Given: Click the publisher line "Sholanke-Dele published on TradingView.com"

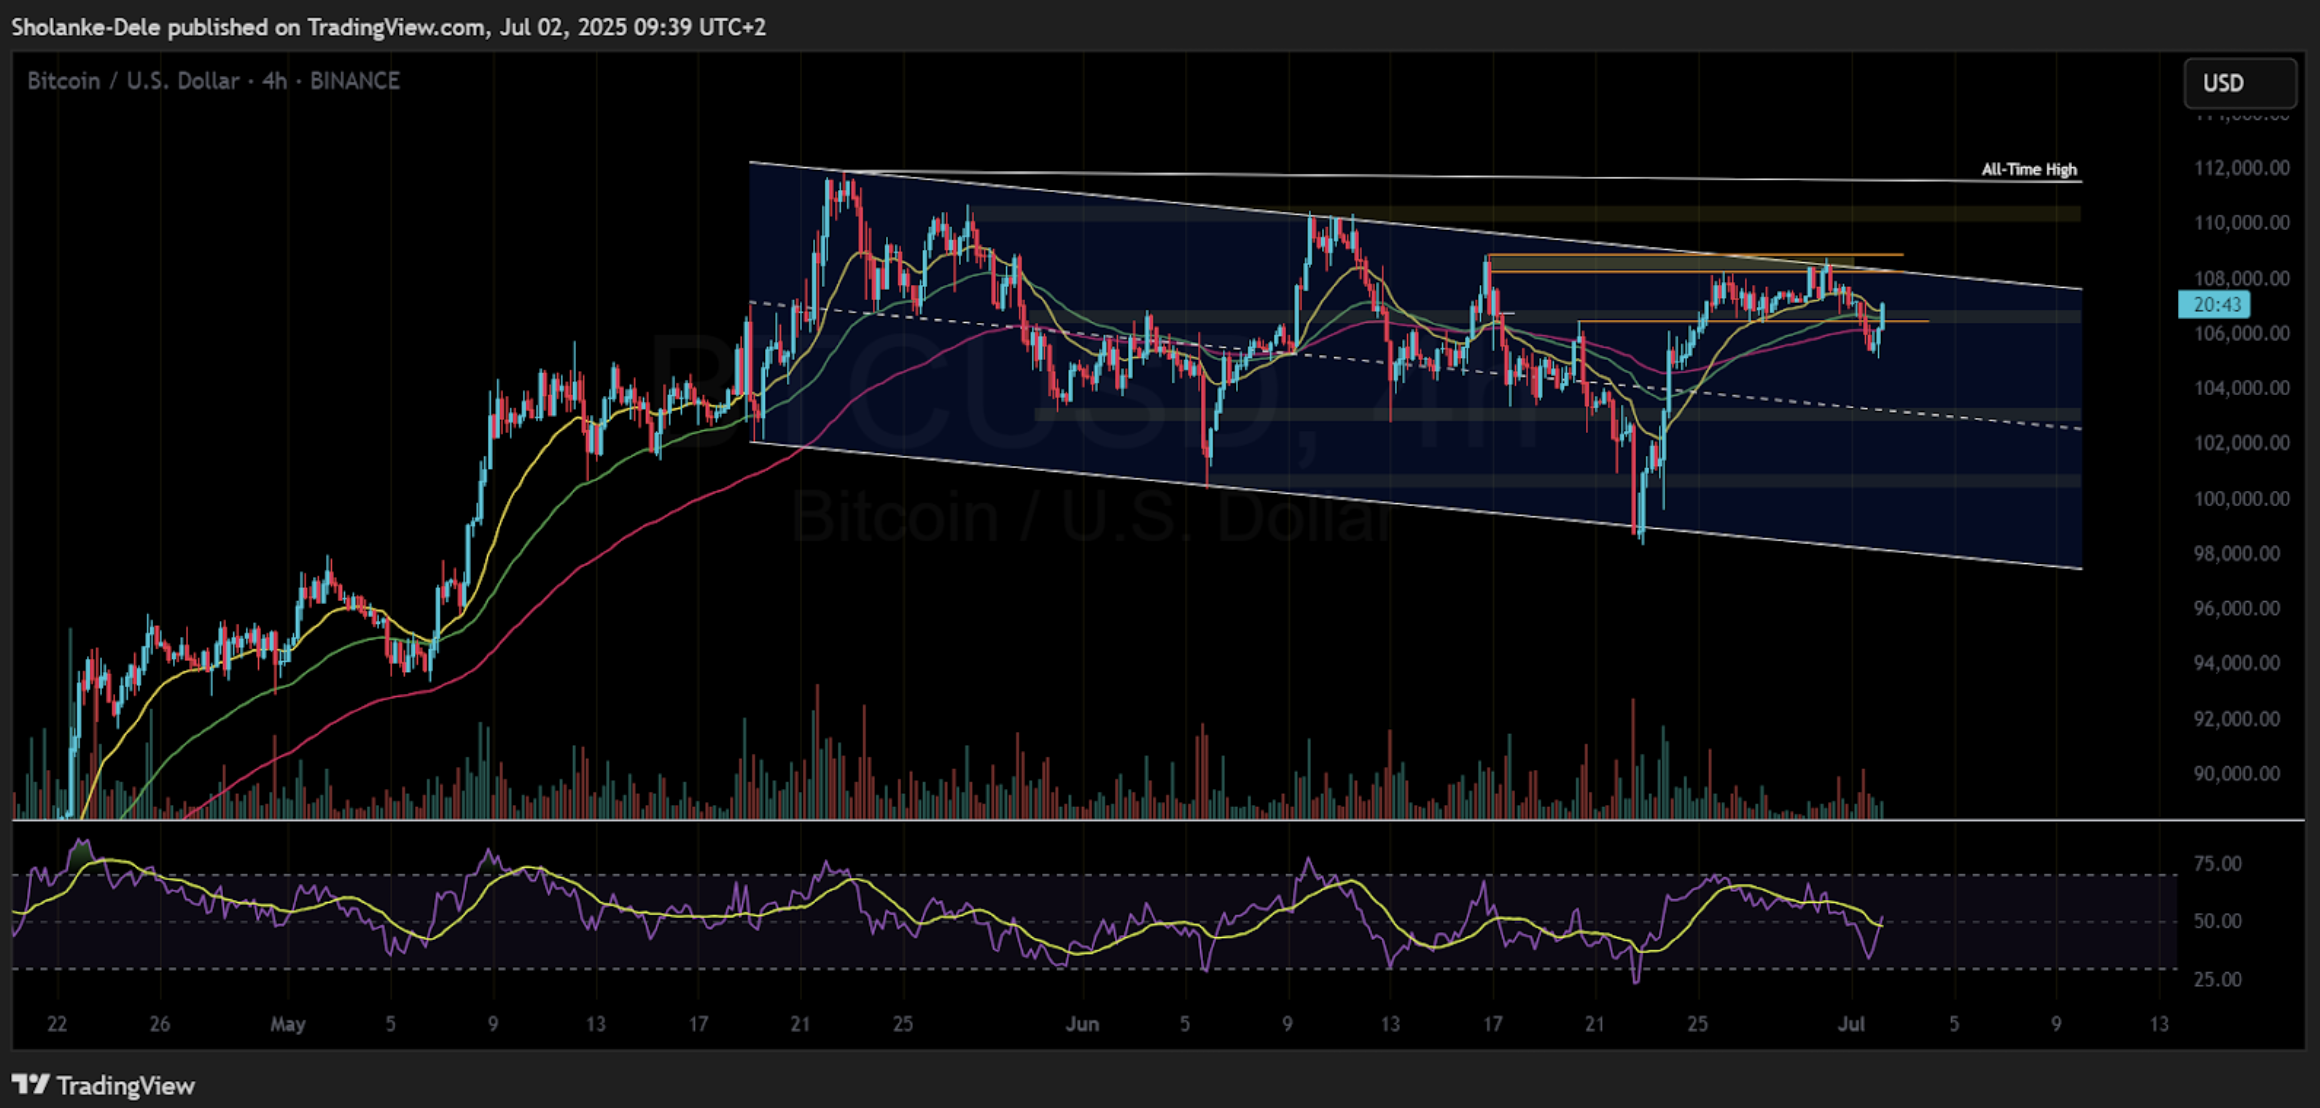Looking at the screenshot, I should 250,27.
